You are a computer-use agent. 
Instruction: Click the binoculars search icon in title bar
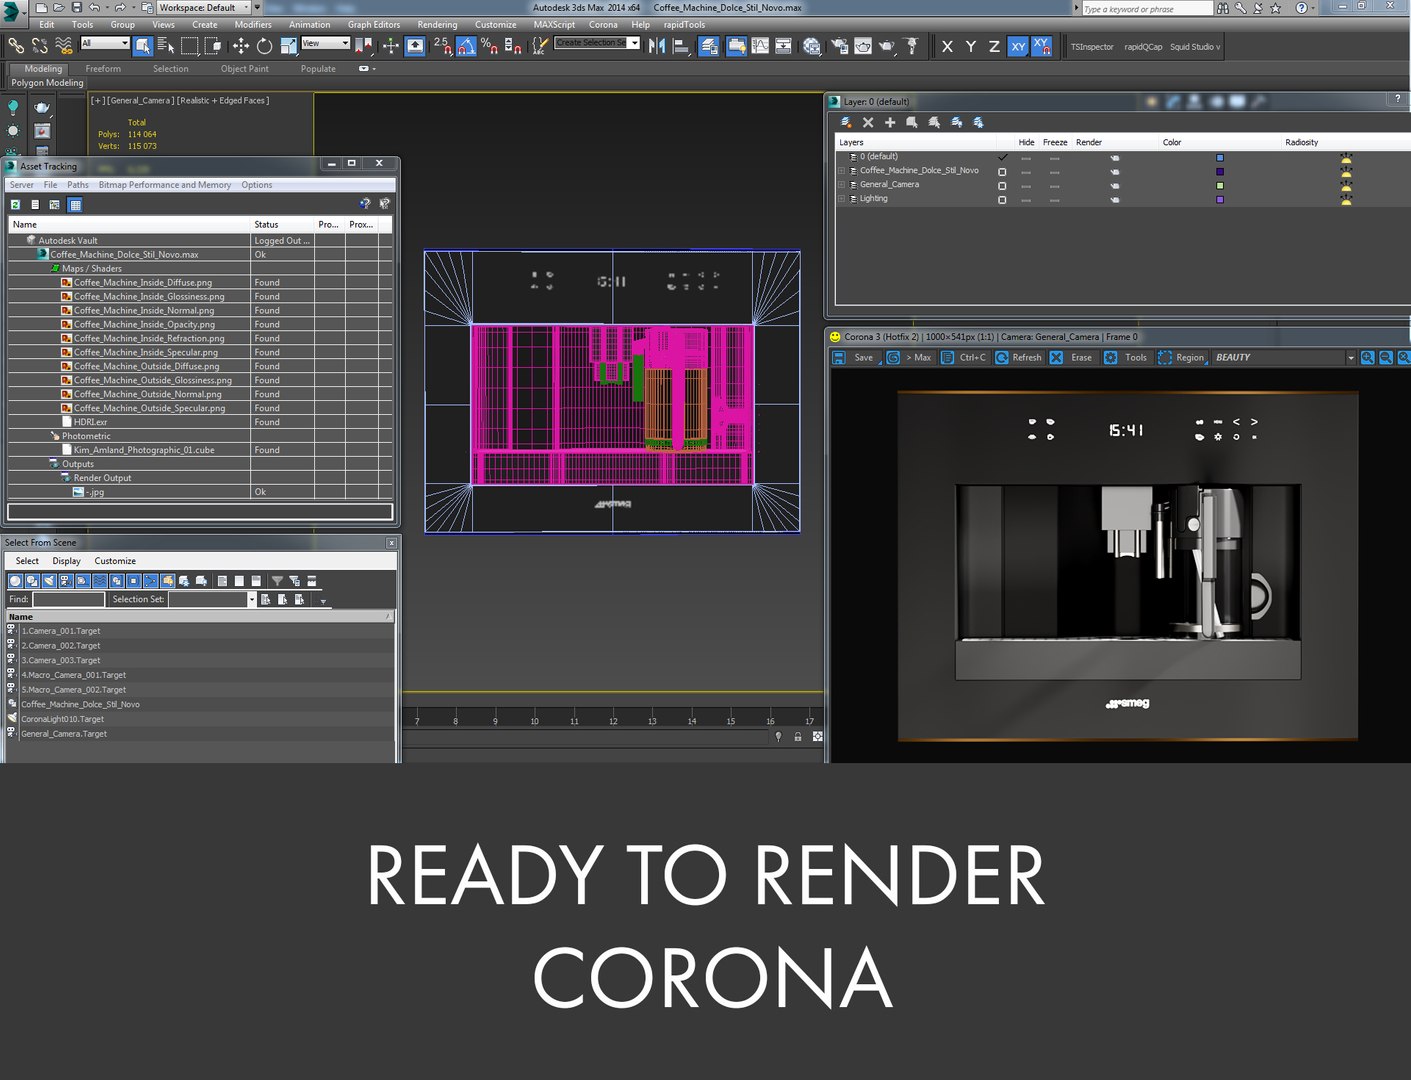(x=1222, y=8)
